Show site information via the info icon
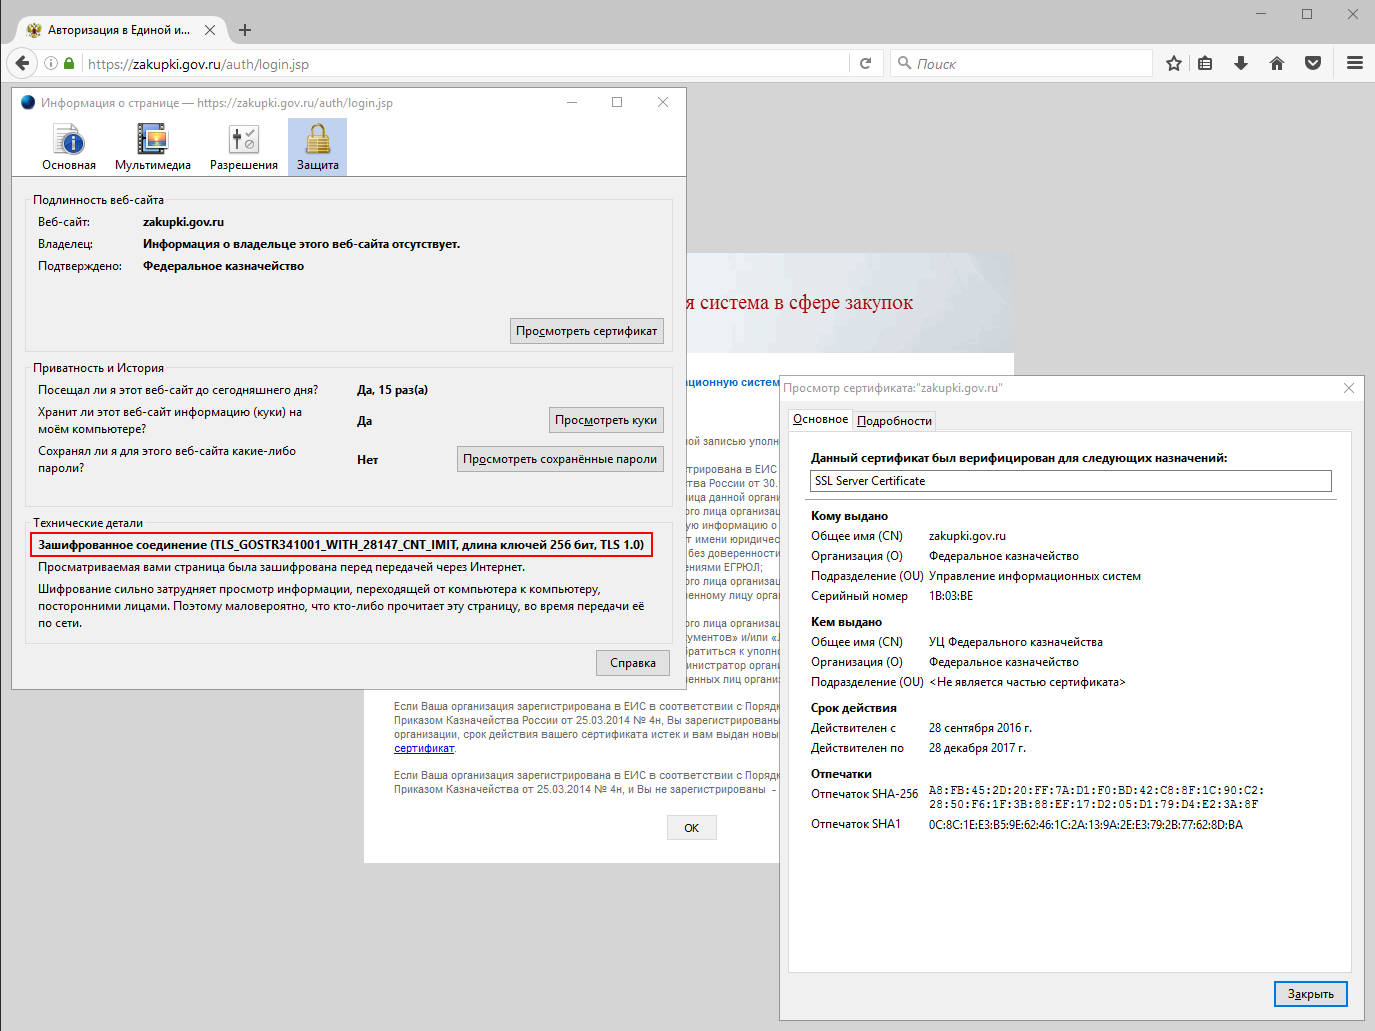Image resolution: width=1375 pixels, height=1031 pixels. [x=51, y=63]
